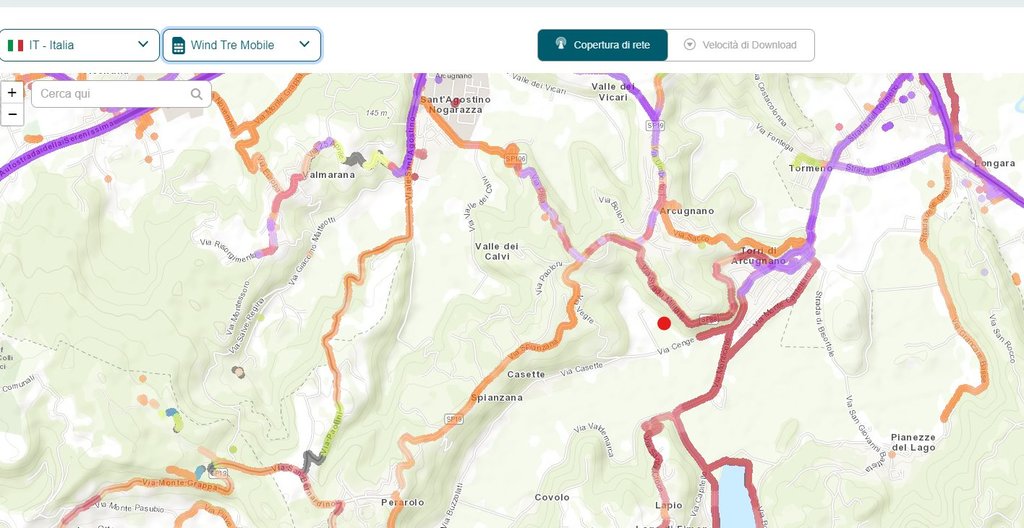Click the chevron next to Wind Tre Mobile
Image resolution: width=1024 pixels, height=528 pixels.
tap(304, 45)
